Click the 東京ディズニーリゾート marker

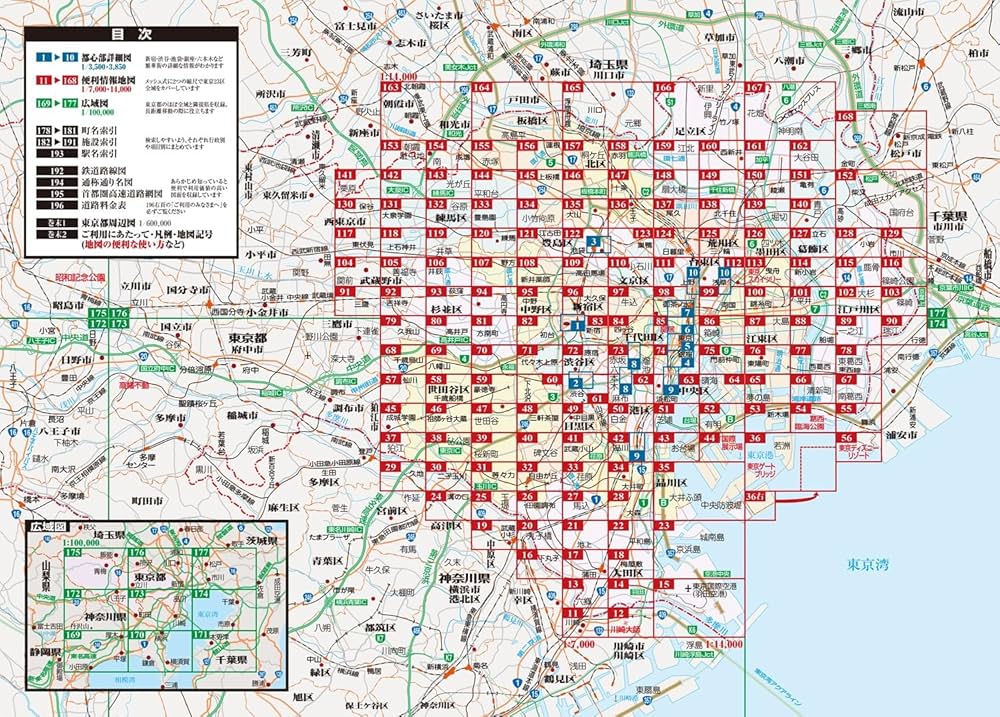click(857, 451)
